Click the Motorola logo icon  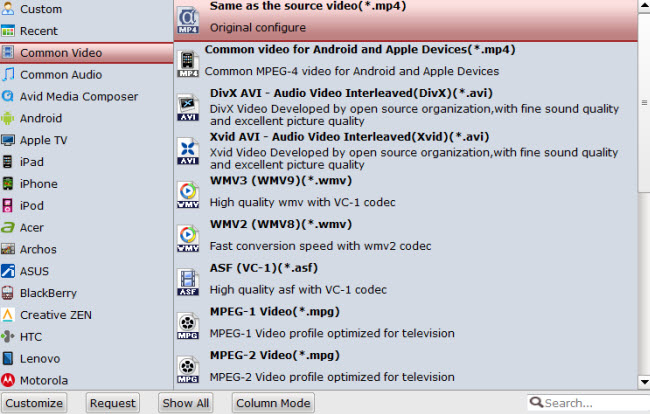(7, 380)
